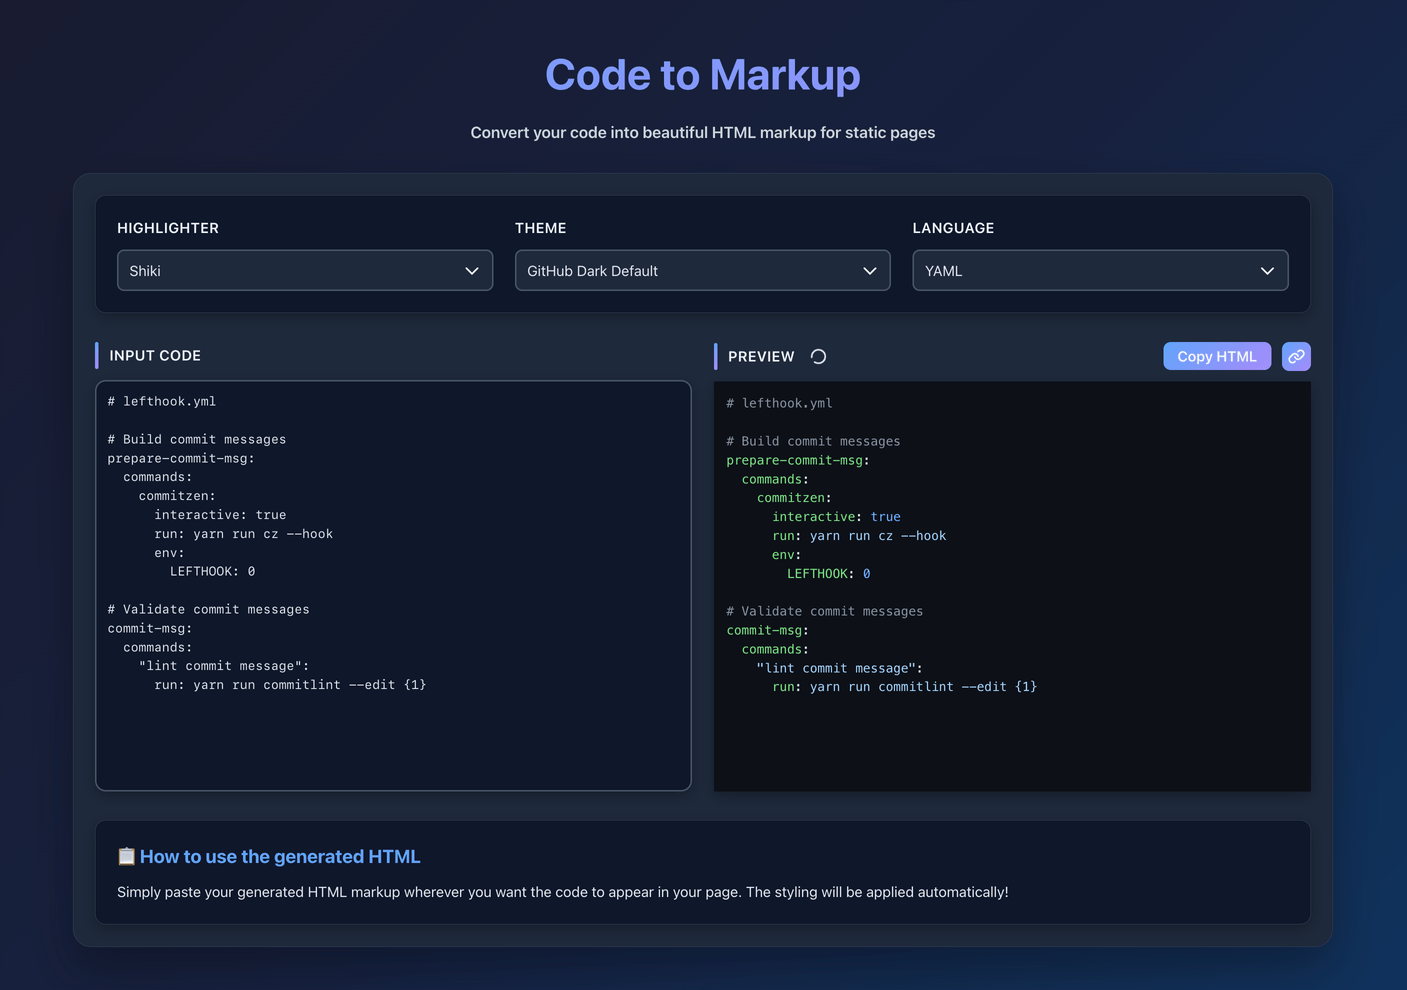Click the Copy HTML button
The height and width of the screenshot is (990, 1407).
(x=1217, y=356)
